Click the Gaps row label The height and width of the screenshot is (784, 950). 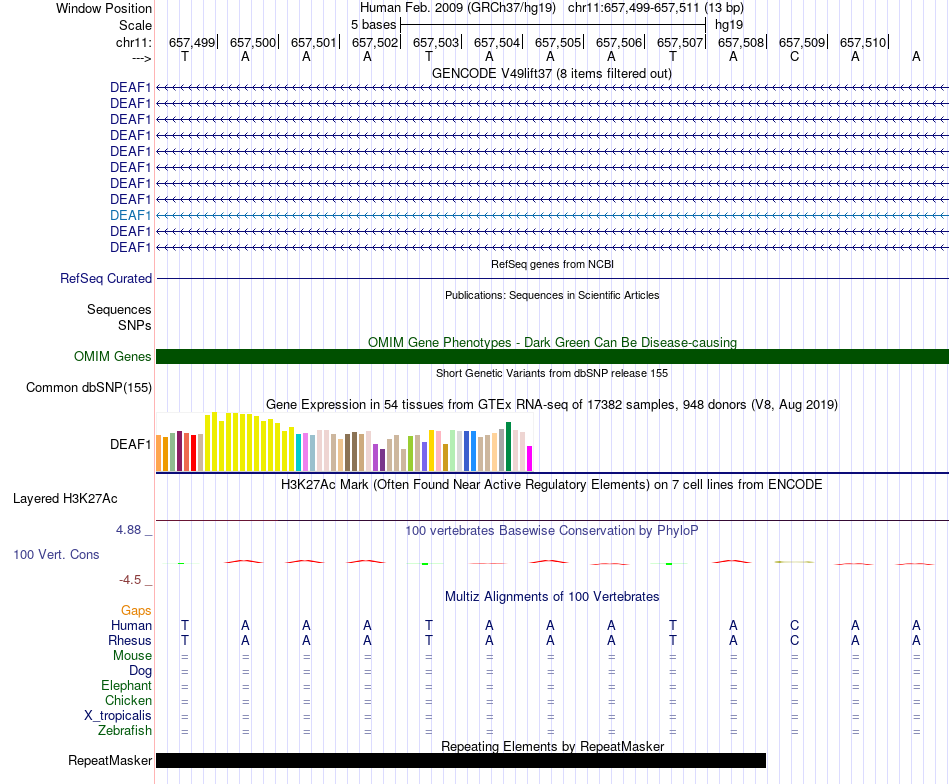(136, 611)
